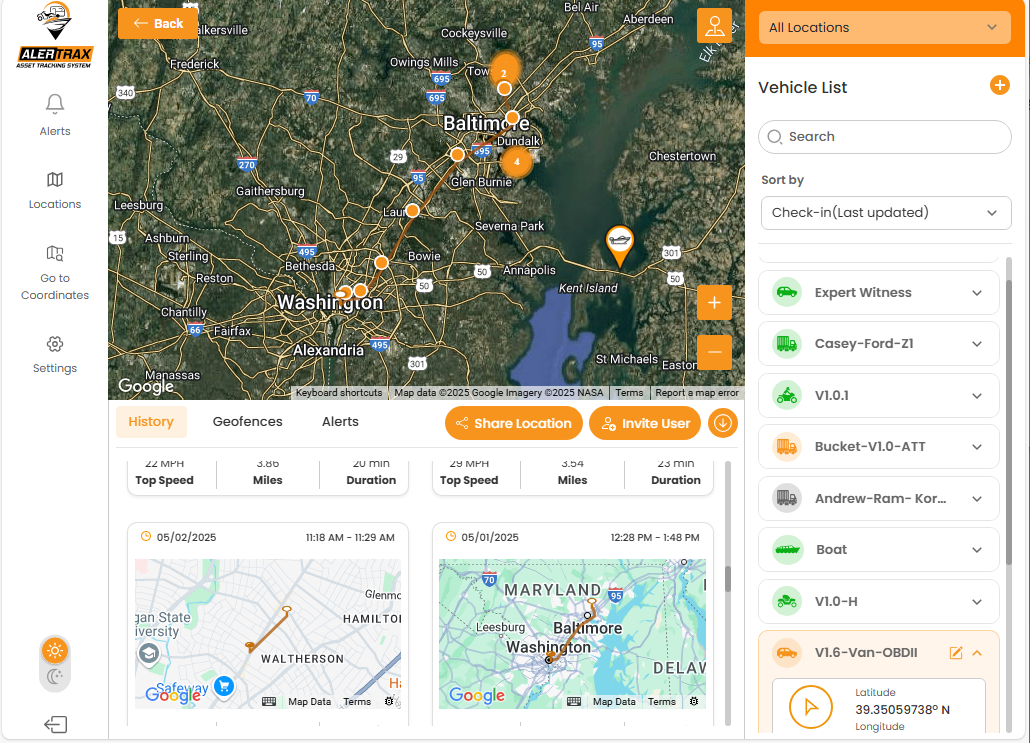
Task: Click the vehicle Search input field
Action: click(x=885, y=137)
